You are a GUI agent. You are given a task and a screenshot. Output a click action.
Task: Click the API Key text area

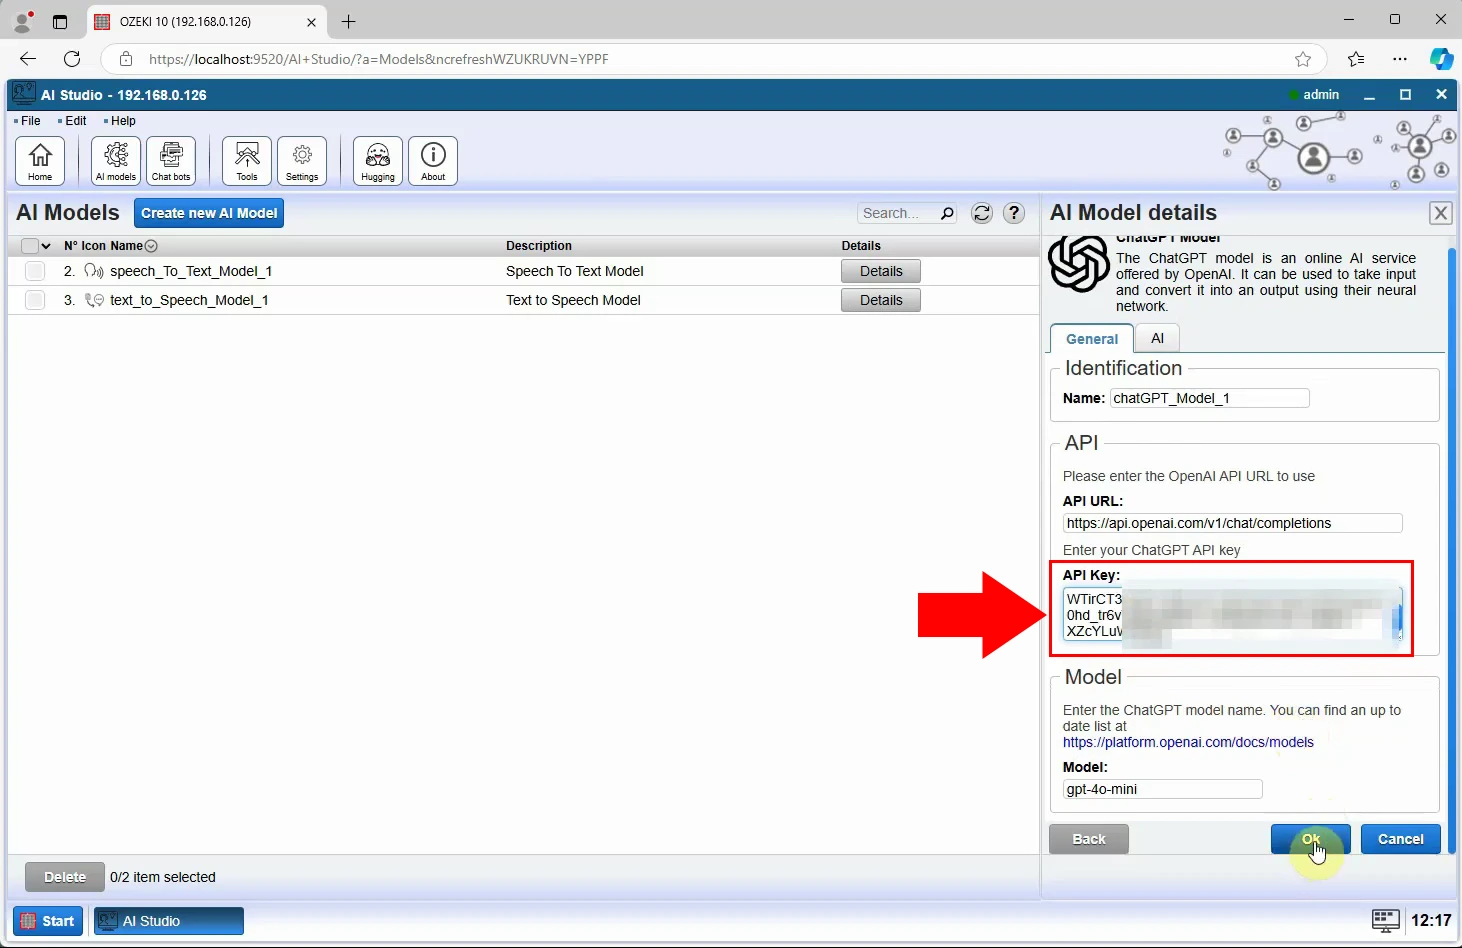click(x=1233, y=615)
